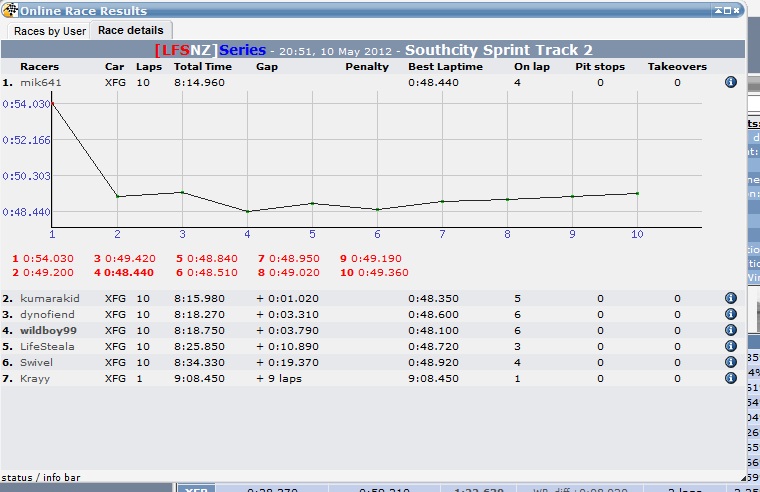Click the checkered flag window icon
760x492 pixels.
coord(10,10)
